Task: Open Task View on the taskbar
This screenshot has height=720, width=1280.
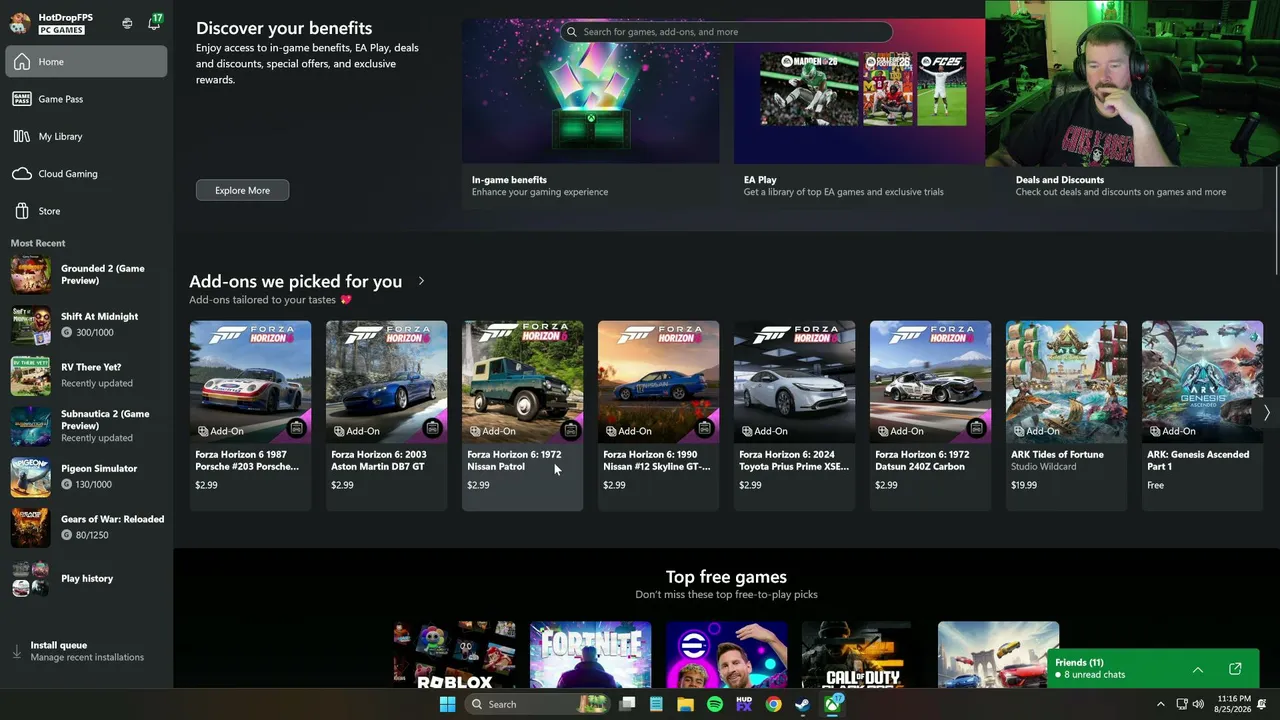Action: [x=627, y=704]
